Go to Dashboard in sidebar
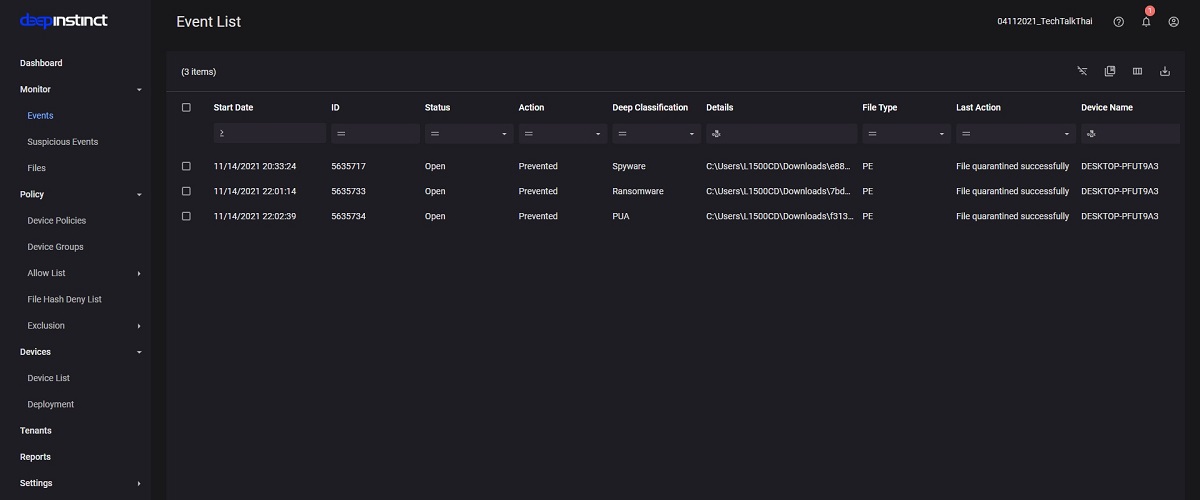The image size is (1200, 500). tap(41, 63)
